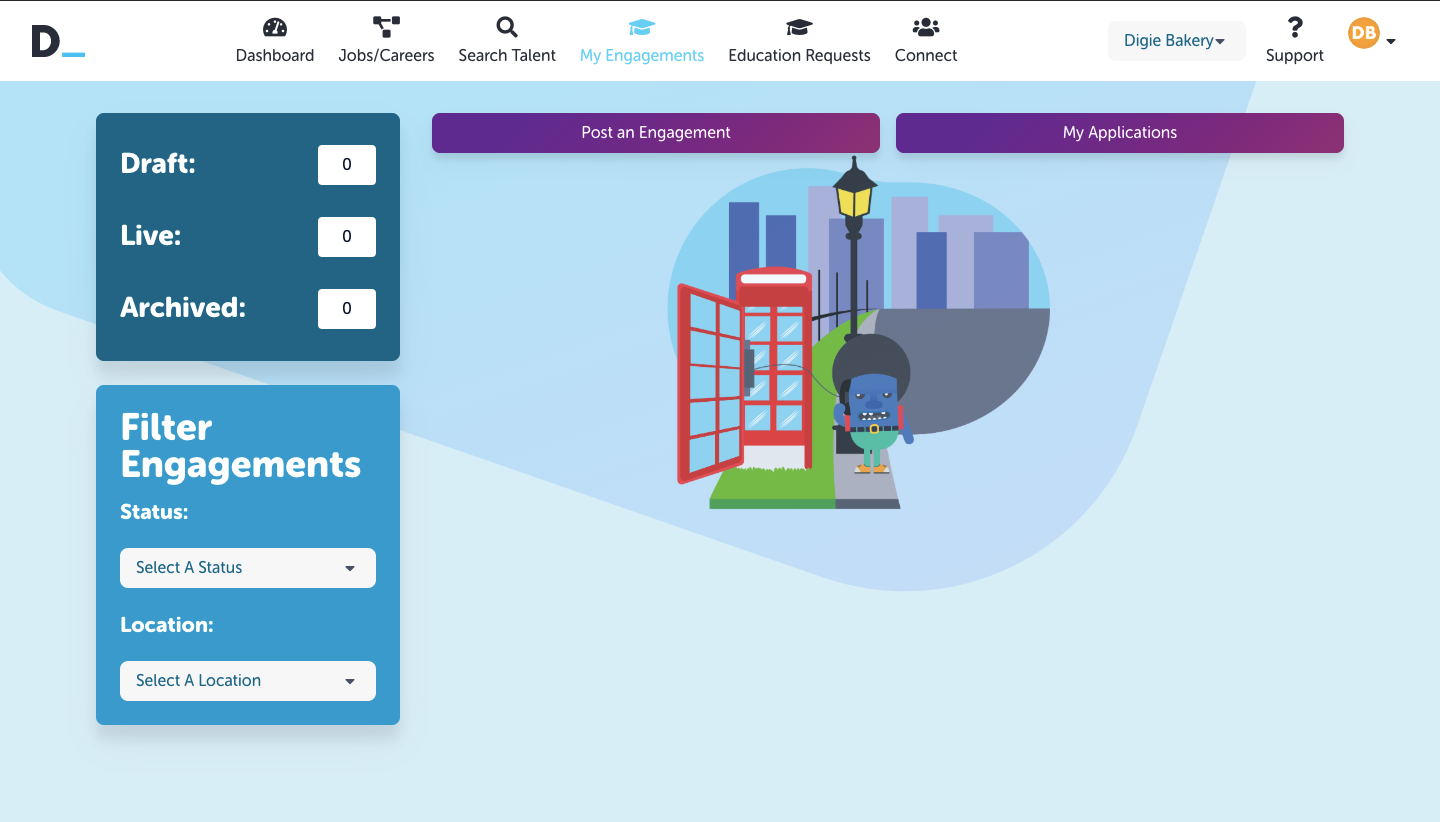Click the Draft count box
The image size is (1440, 822).
(x=347, y=165)
